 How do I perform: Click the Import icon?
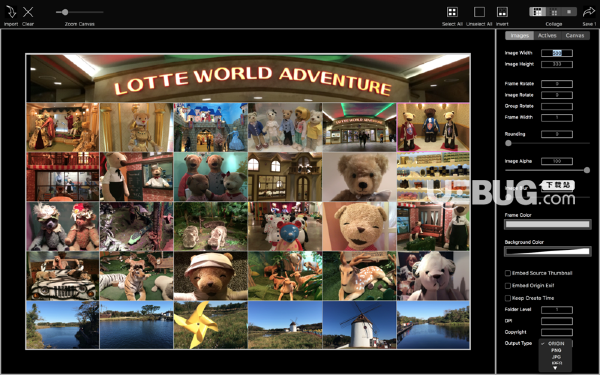tap(11, 12)
